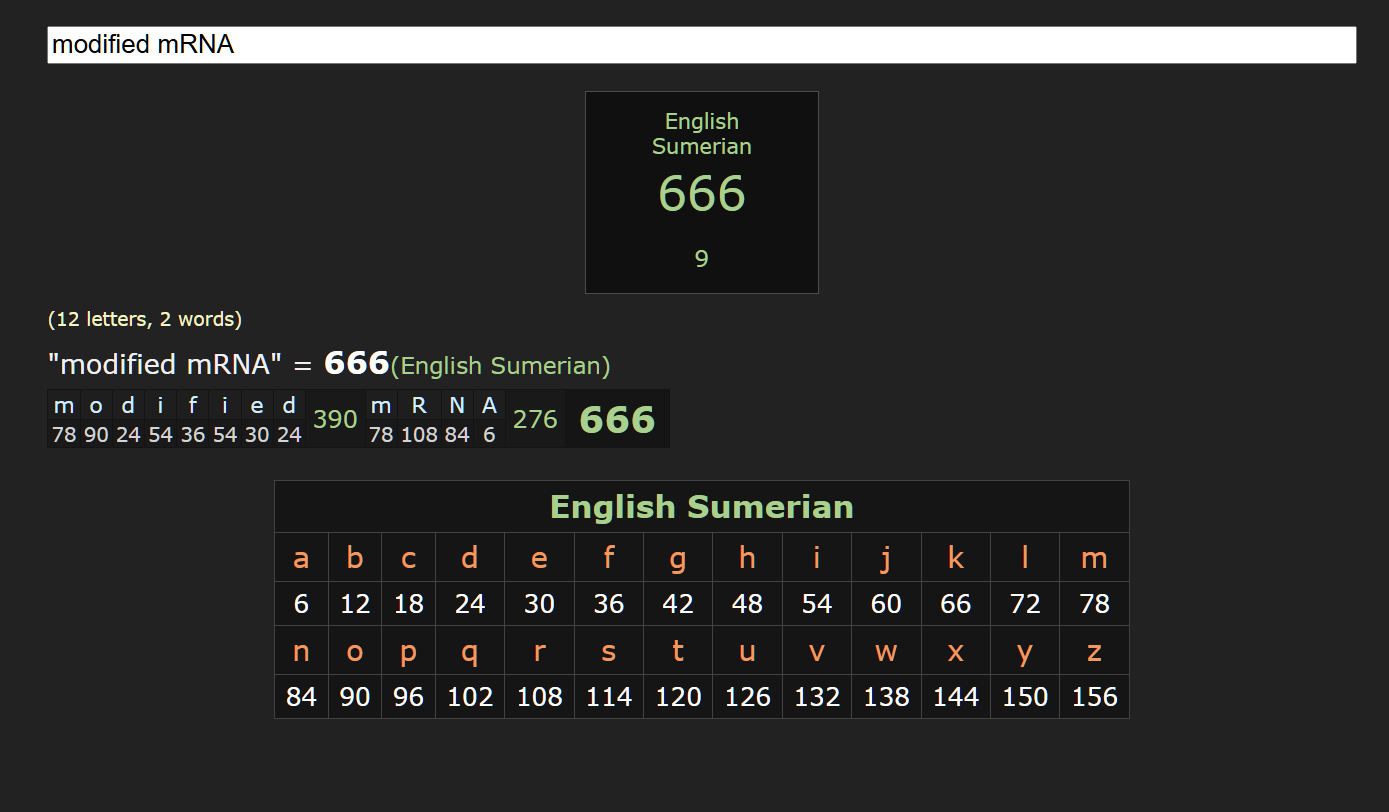Click value 144 under letter x

(x=956, y=697)
